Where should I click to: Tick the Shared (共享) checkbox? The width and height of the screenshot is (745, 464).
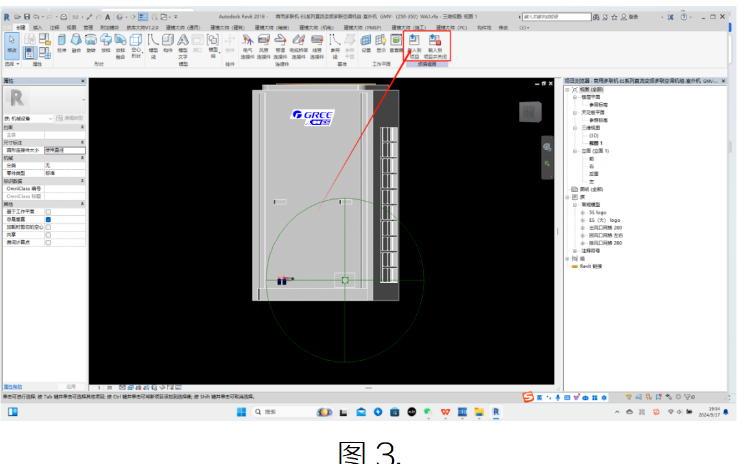[x=48, y=235]
